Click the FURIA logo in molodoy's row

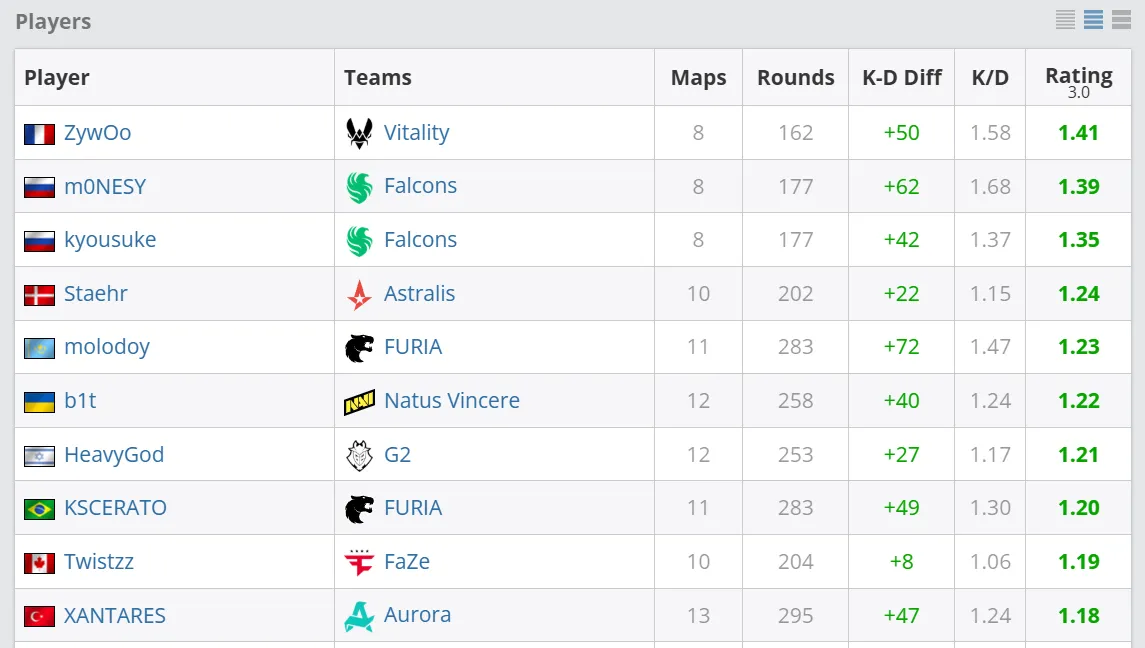coord(359,348)
